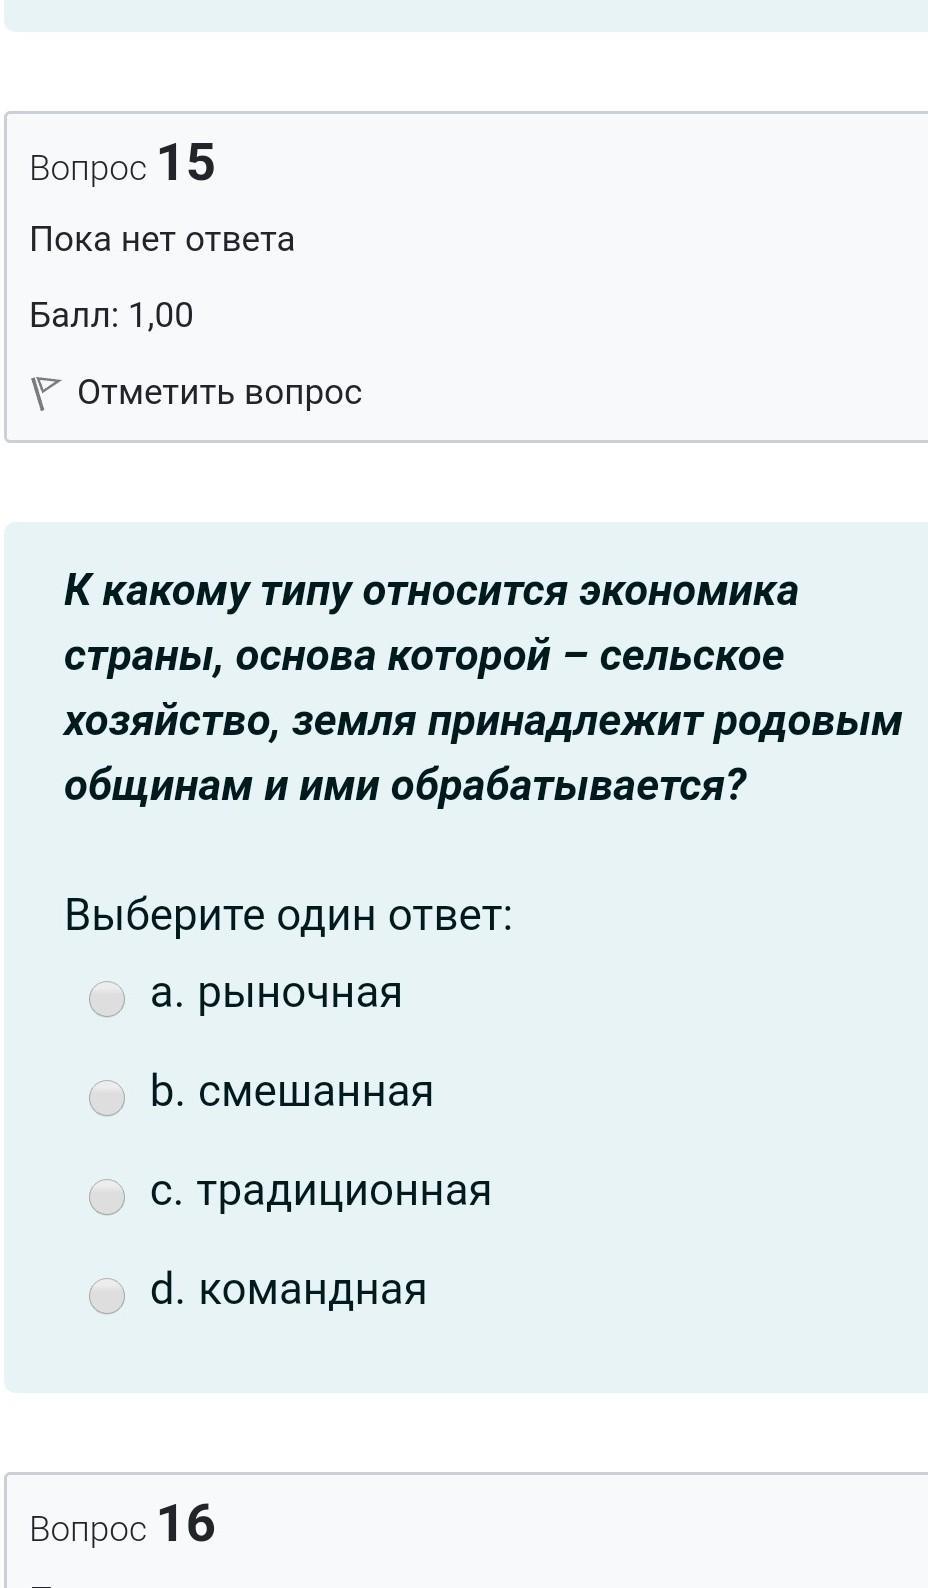This screenshot has height=1588, width=928.
Task: Click the score text Балл: 1,00
Action: pyautogui.click(x=111, y=315)
